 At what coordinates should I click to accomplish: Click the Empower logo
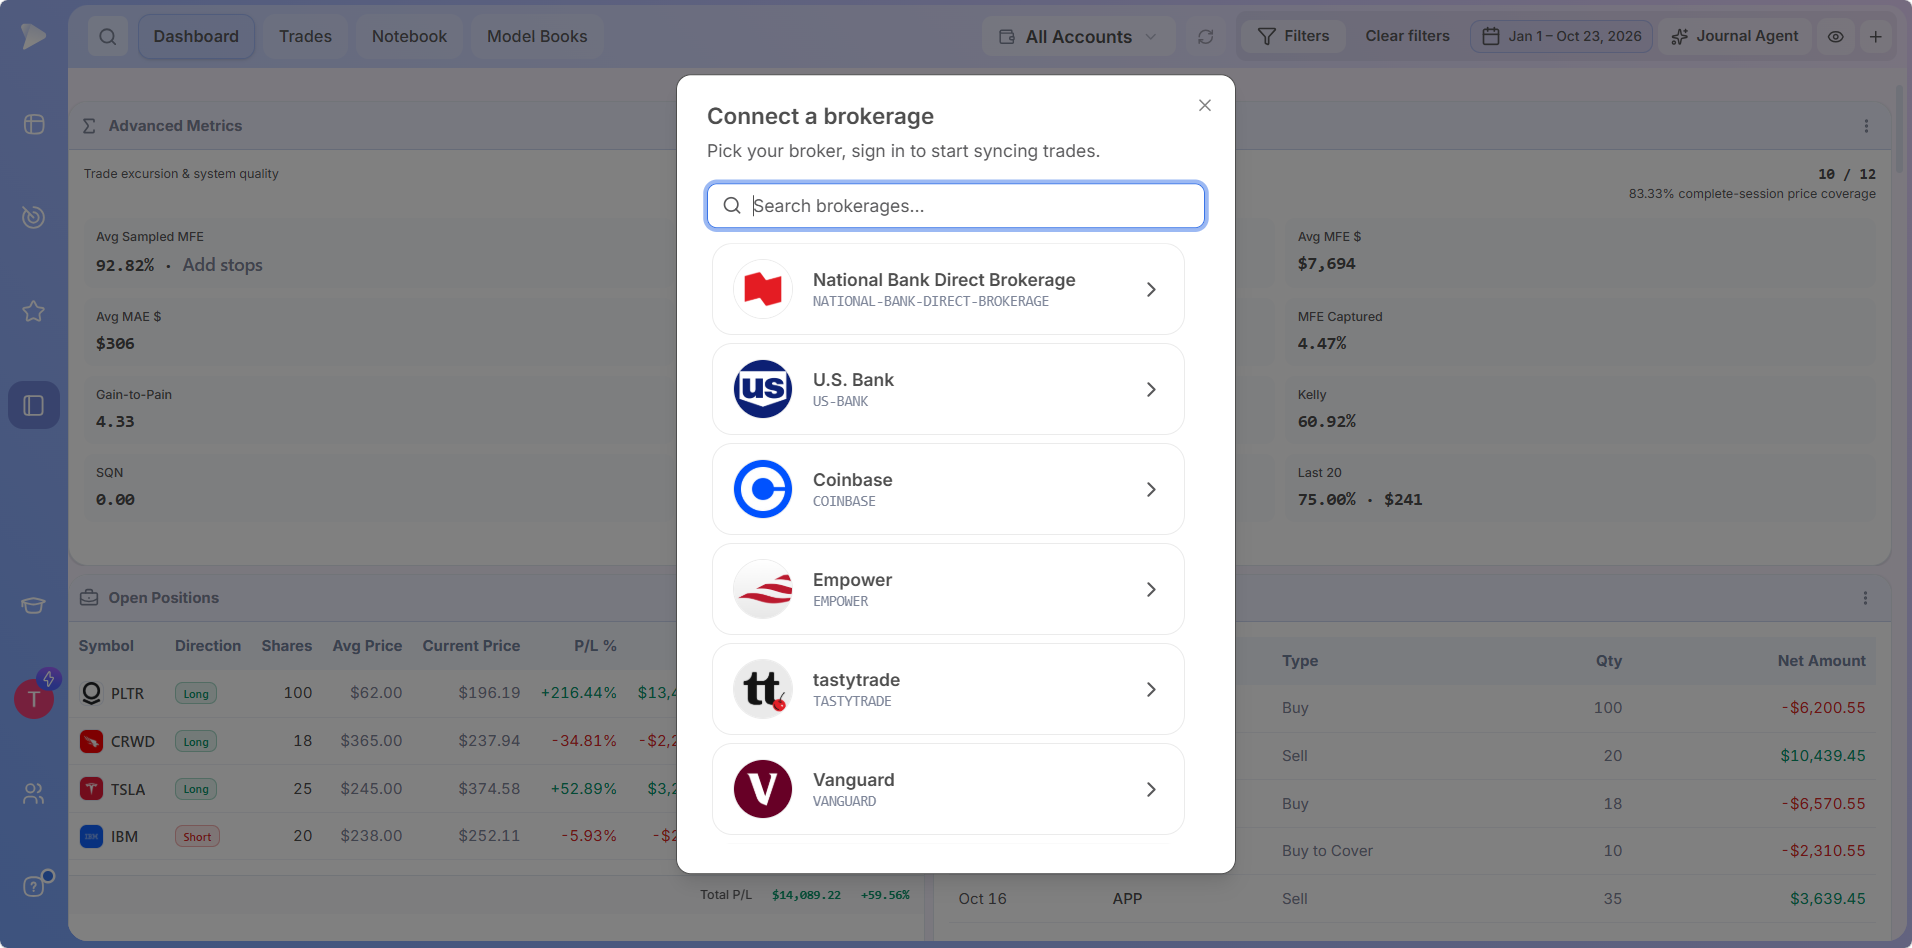[763, 589]
